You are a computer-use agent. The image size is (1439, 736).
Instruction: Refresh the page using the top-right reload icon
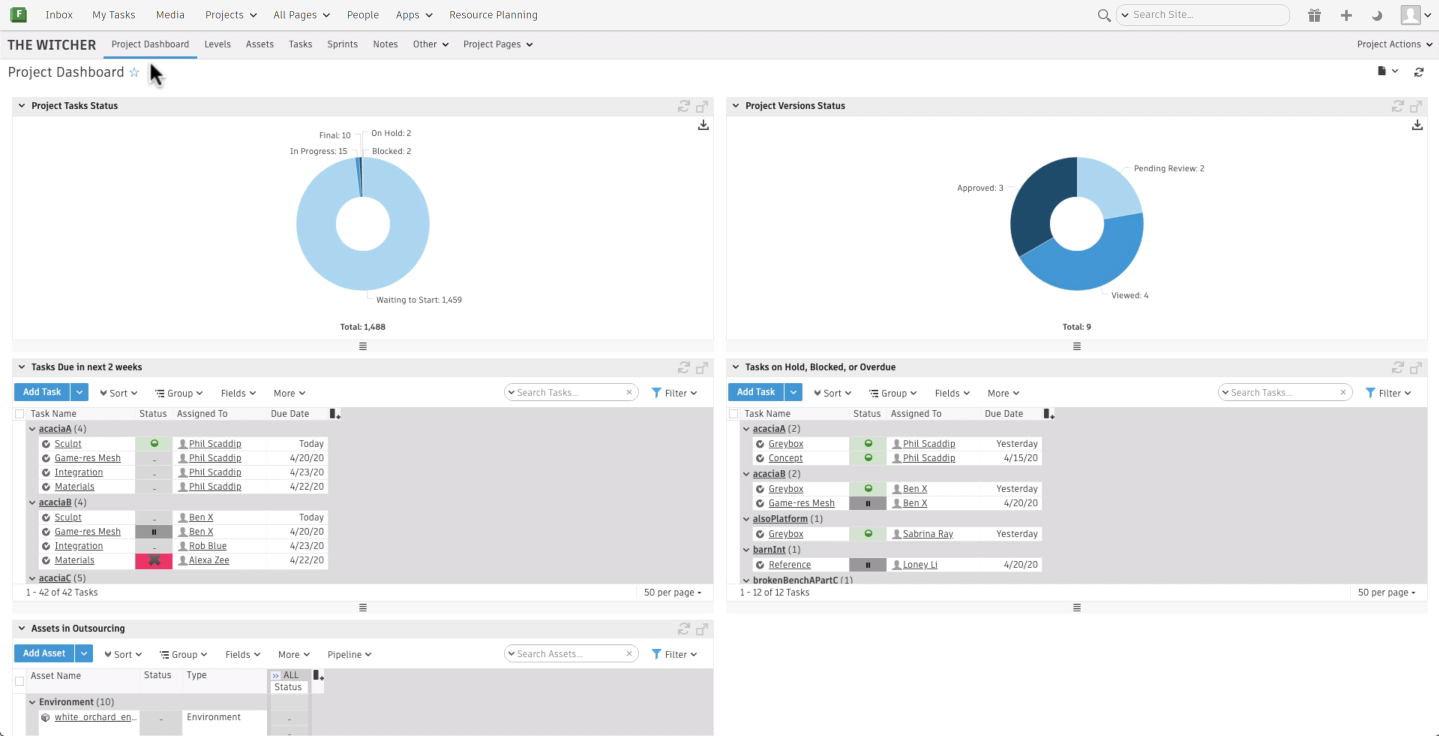click(1418, 72)
